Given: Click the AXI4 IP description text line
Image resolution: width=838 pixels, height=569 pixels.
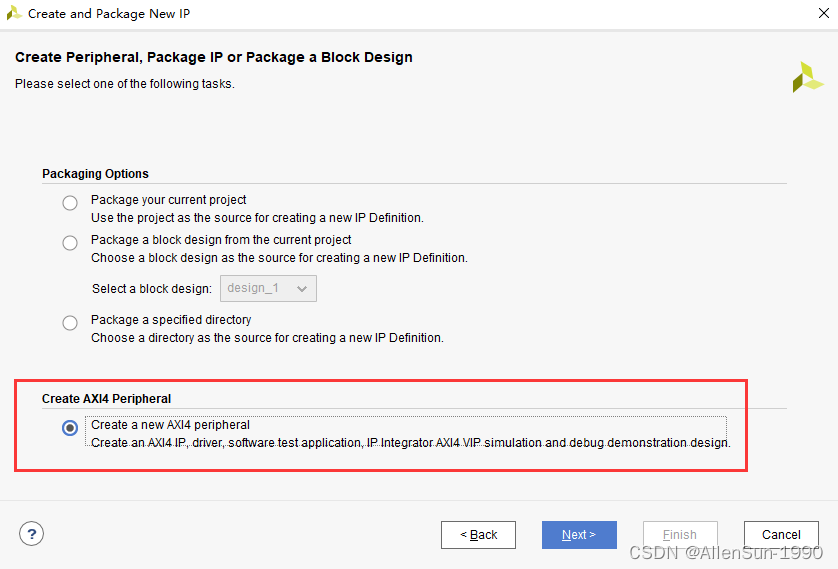Looking at the screenshot, I should click(x=410, y=442).
